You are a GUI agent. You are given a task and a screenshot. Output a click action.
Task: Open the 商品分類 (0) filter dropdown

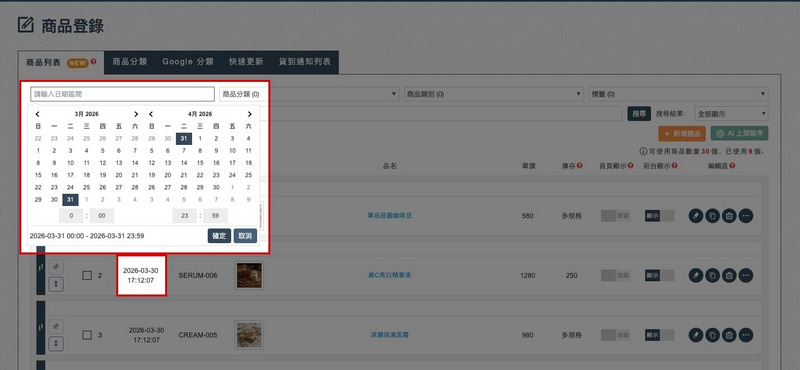(x=309, y=94)
